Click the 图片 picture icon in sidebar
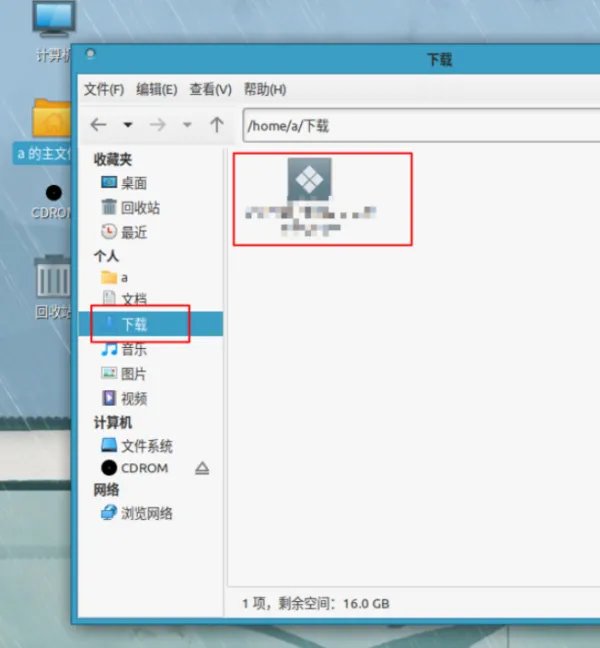Image resolution: width=600 pixels, height=648 pixels. click(x=109, y=373)
